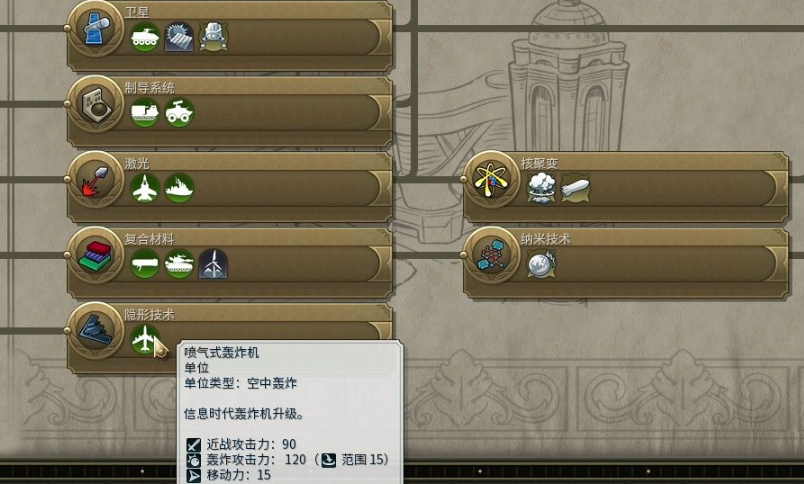Viewport: 804px width, 484px height.
Task: Click the armored vehicle unit icon under 卫星
Action: click(x=145, y=36)
